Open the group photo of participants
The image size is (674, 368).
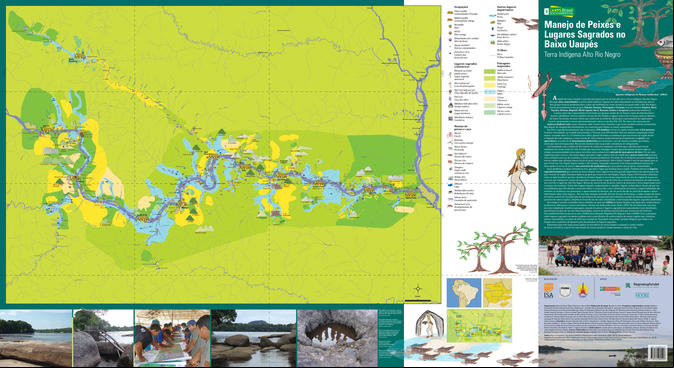click(x=606, y=255)
